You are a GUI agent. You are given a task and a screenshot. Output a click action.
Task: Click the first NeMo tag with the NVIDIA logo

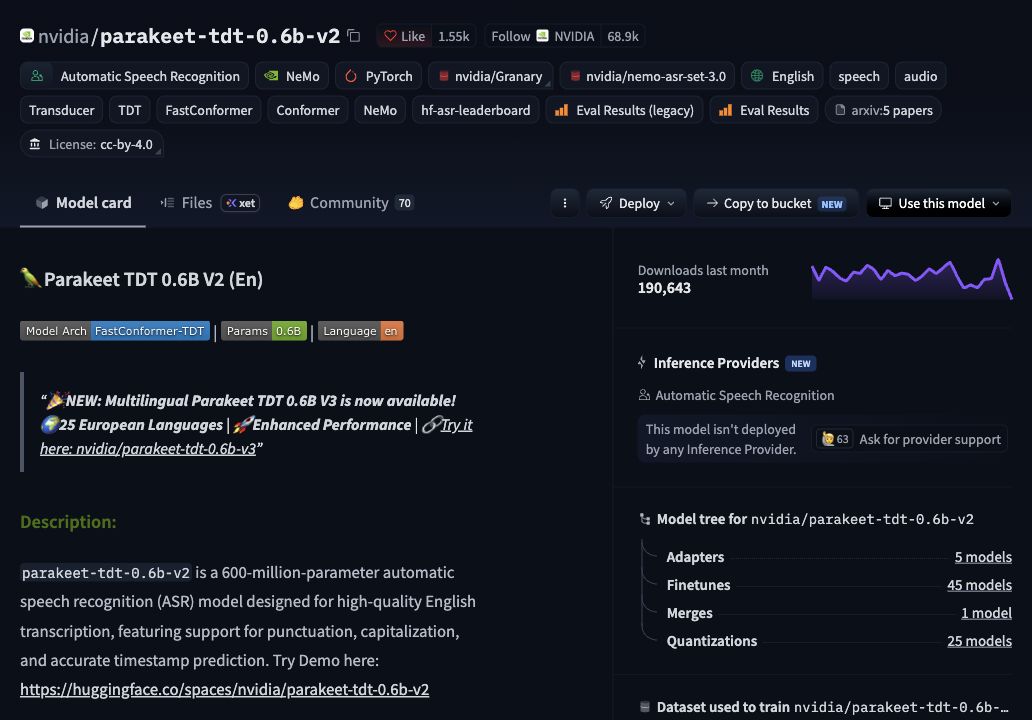292,76
